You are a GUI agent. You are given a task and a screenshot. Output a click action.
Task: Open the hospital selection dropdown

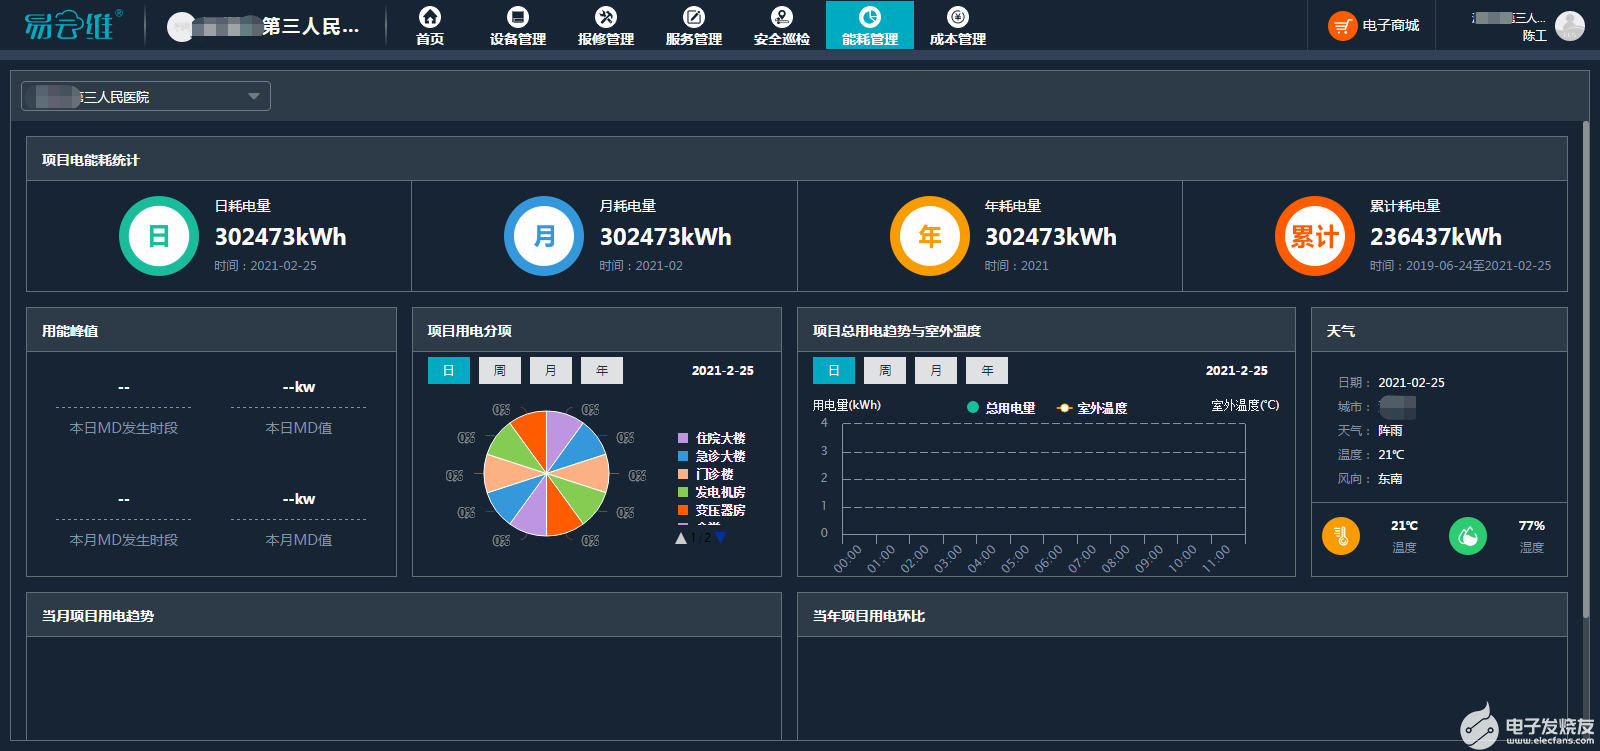146,96
